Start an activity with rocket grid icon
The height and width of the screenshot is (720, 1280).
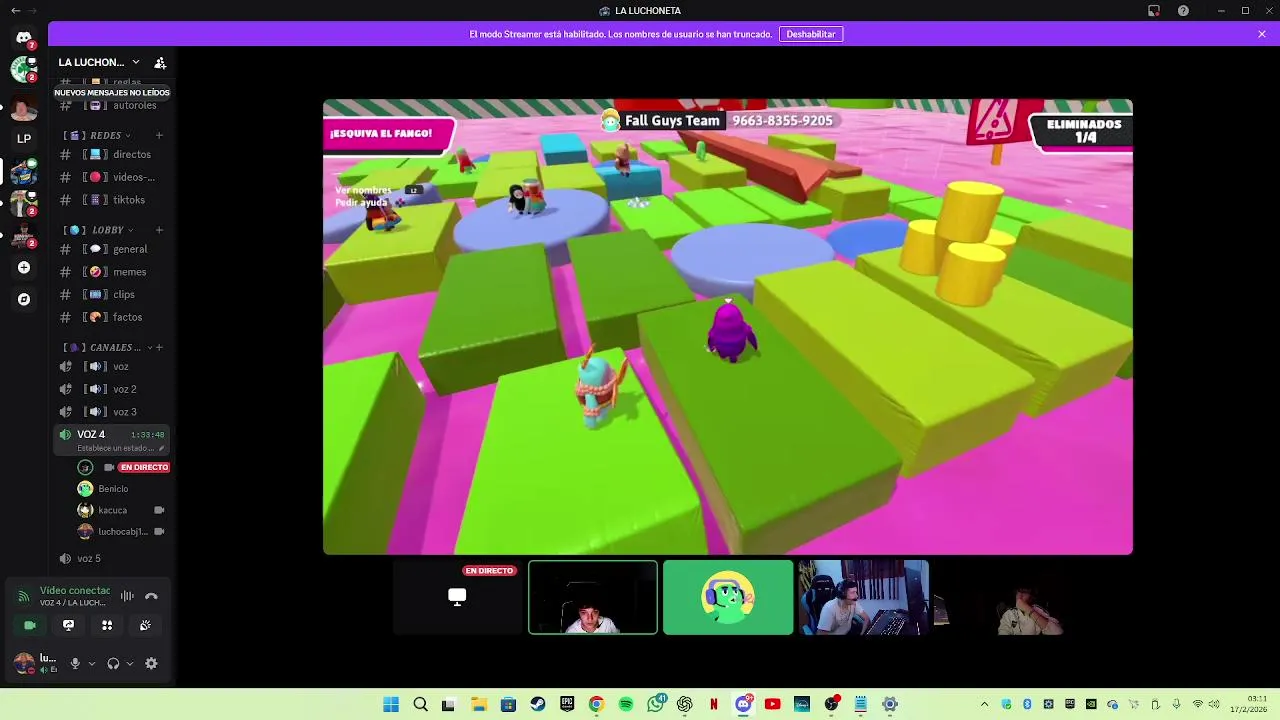pos(107,625)
